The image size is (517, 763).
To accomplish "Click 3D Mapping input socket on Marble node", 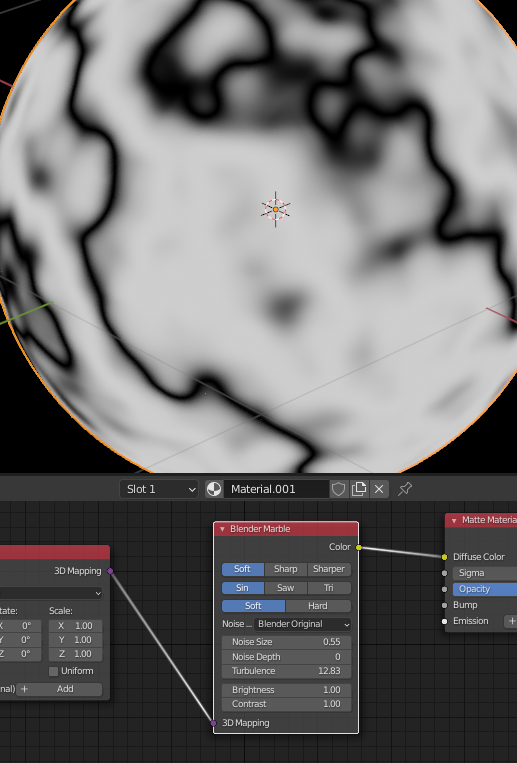I will click(213, 723).
